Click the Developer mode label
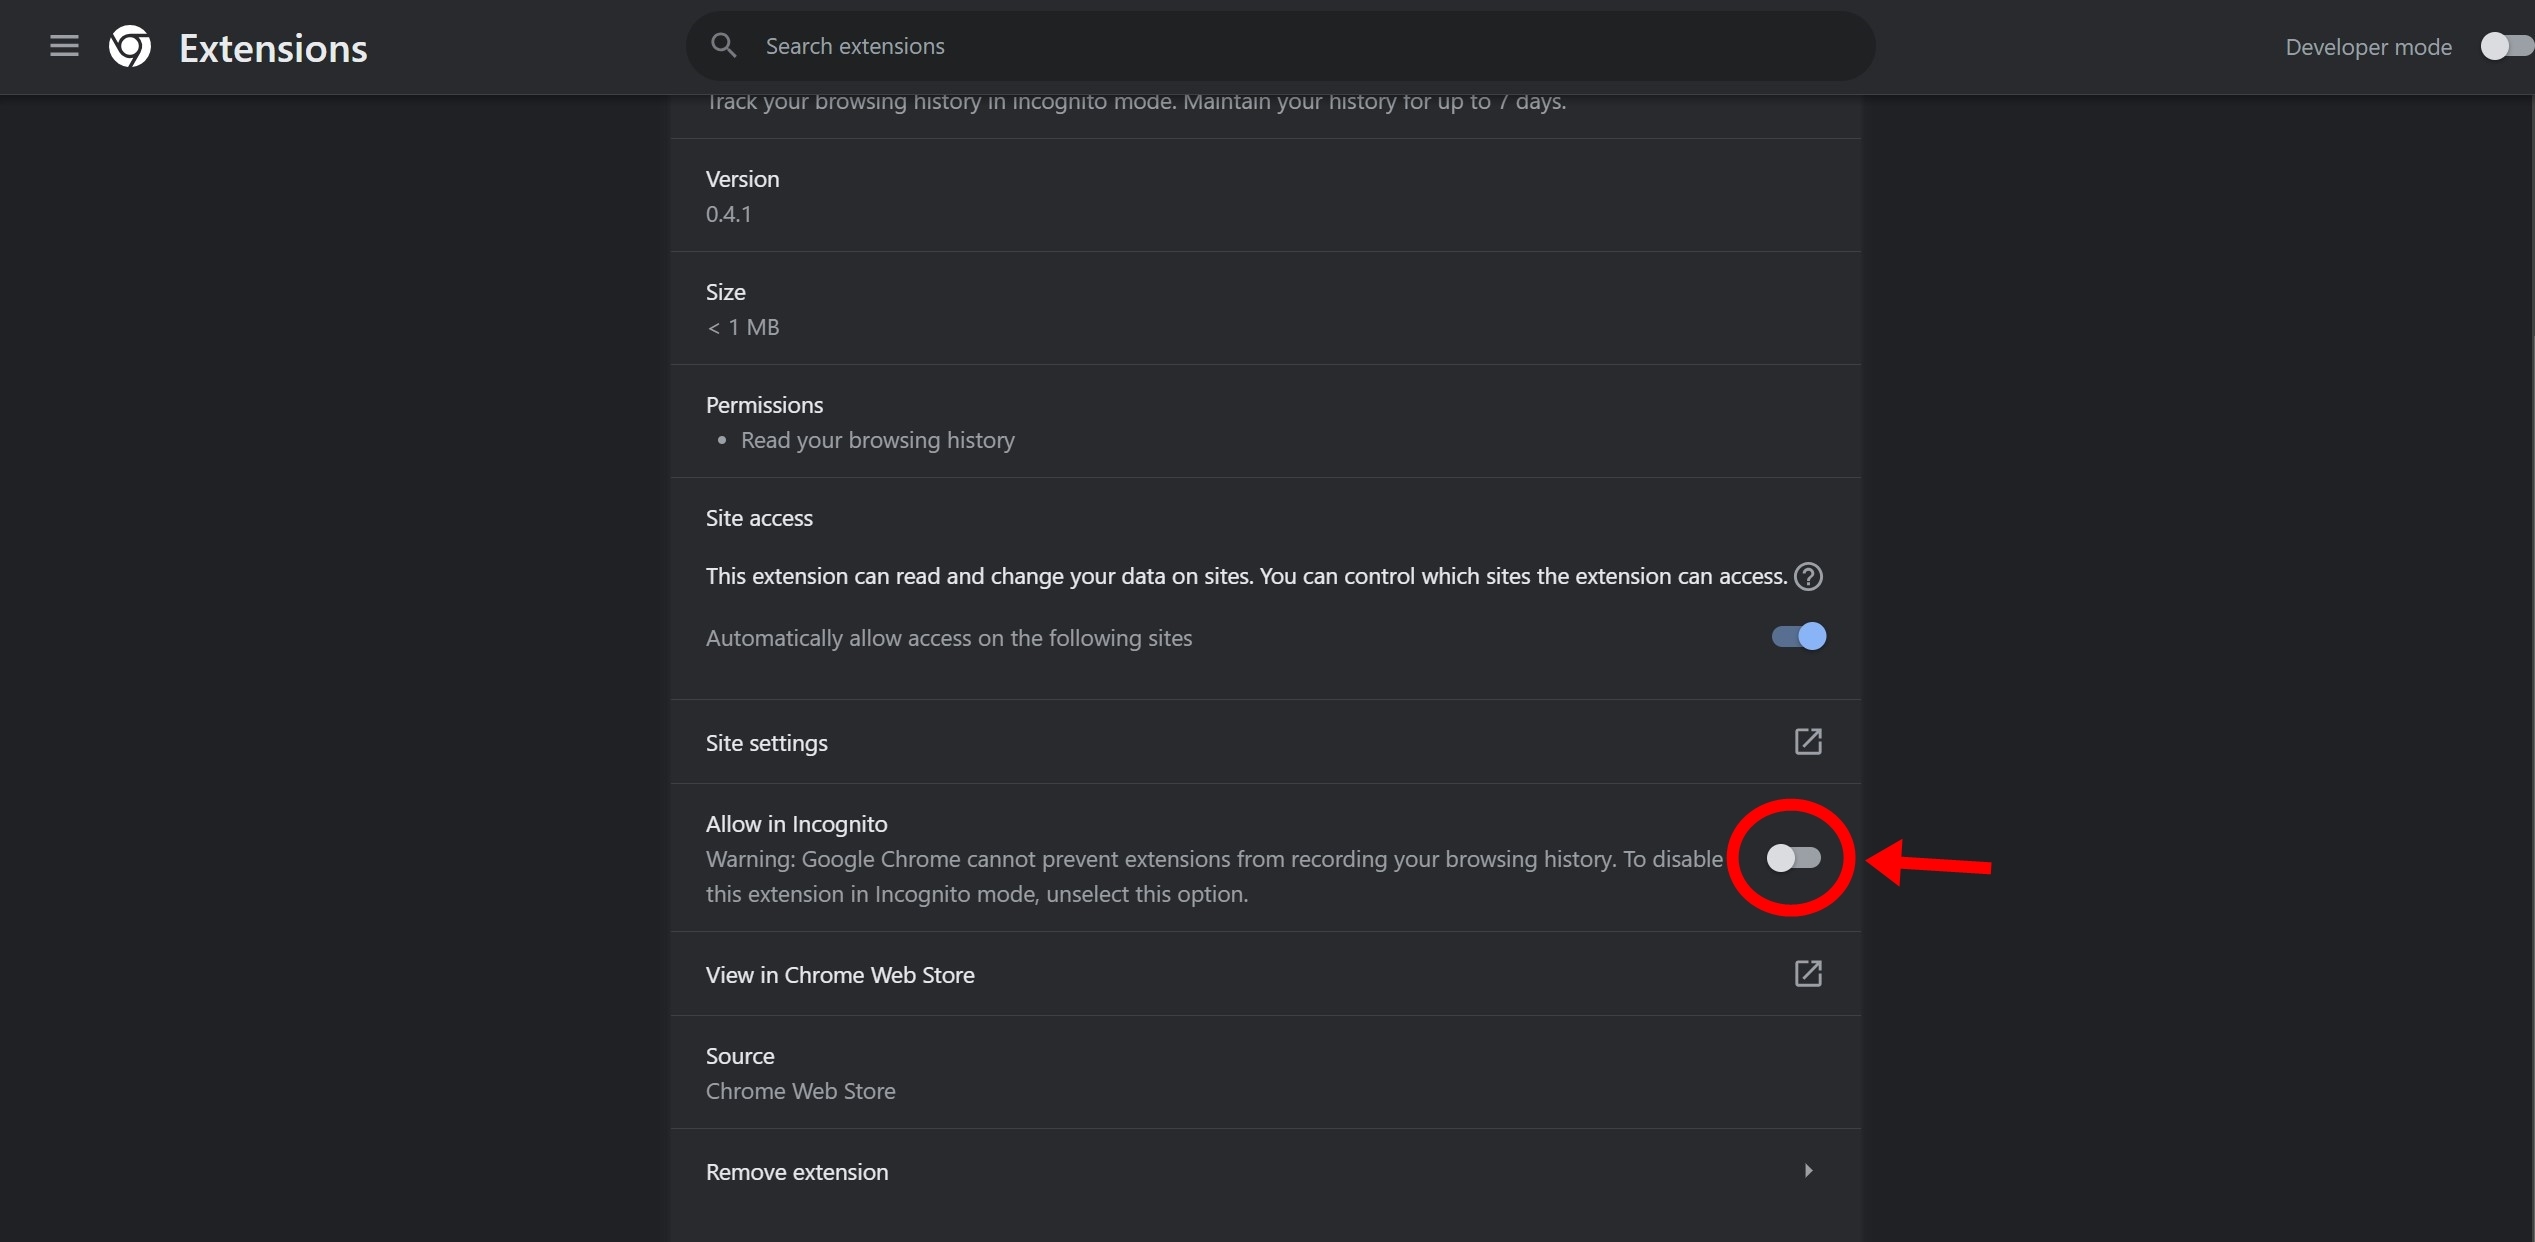This screenshot has height=1242, width=2535. 2368,47
